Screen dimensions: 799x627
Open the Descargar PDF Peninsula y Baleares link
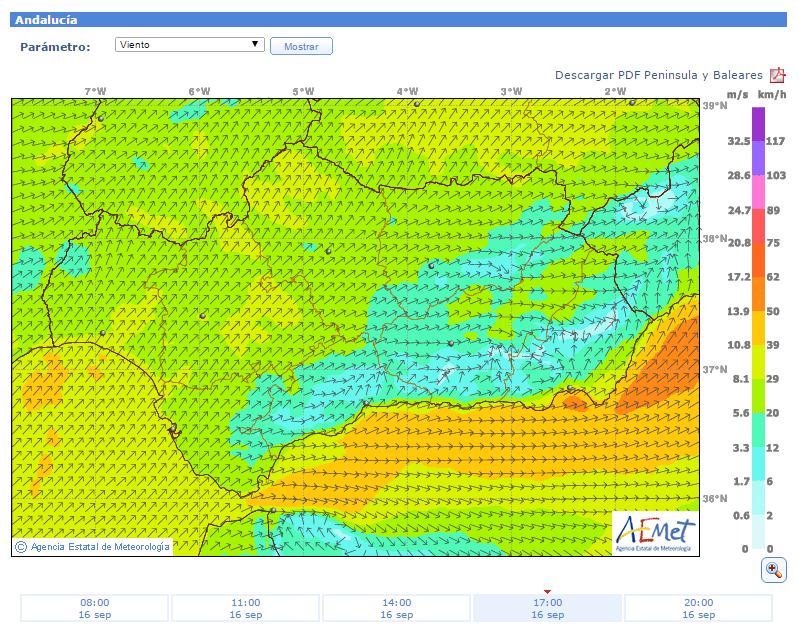tap(658, 75)
